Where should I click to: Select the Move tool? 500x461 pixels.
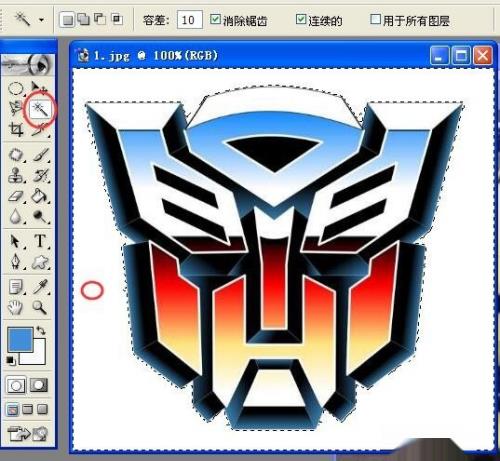(x=39, y=89)
